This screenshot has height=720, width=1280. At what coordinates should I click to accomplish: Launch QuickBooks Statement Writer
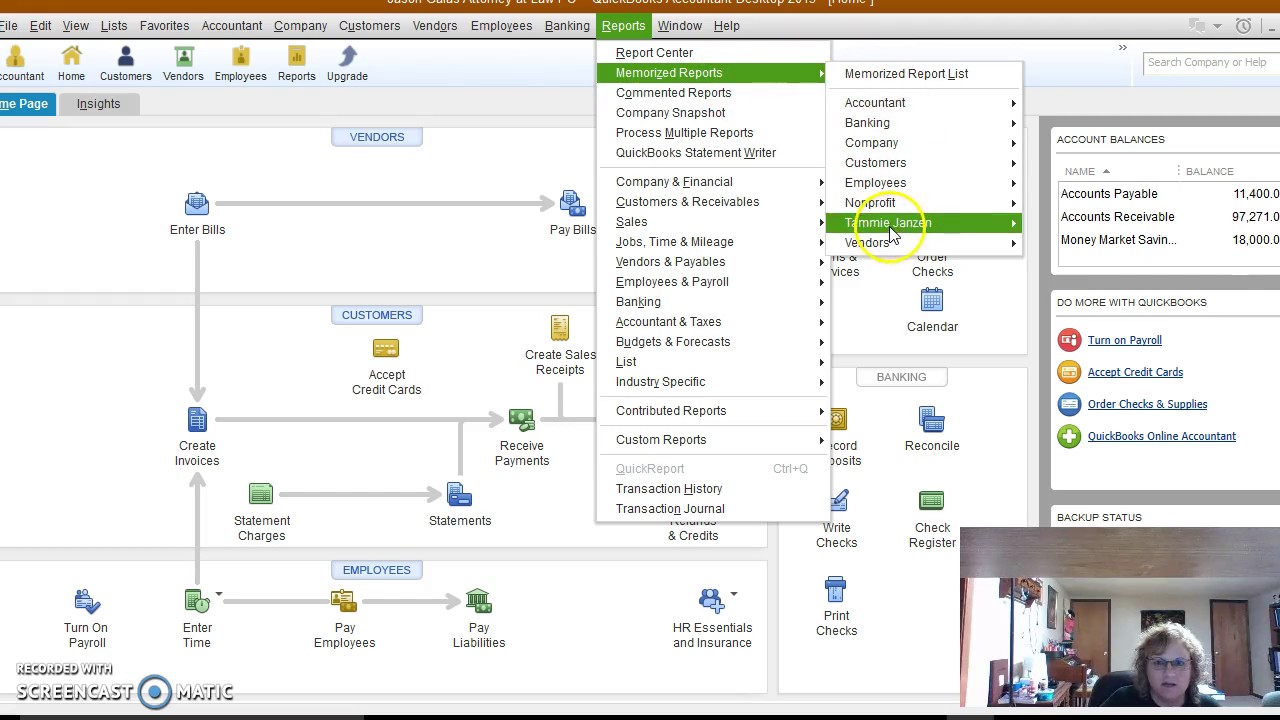click(x=714, y=153)
